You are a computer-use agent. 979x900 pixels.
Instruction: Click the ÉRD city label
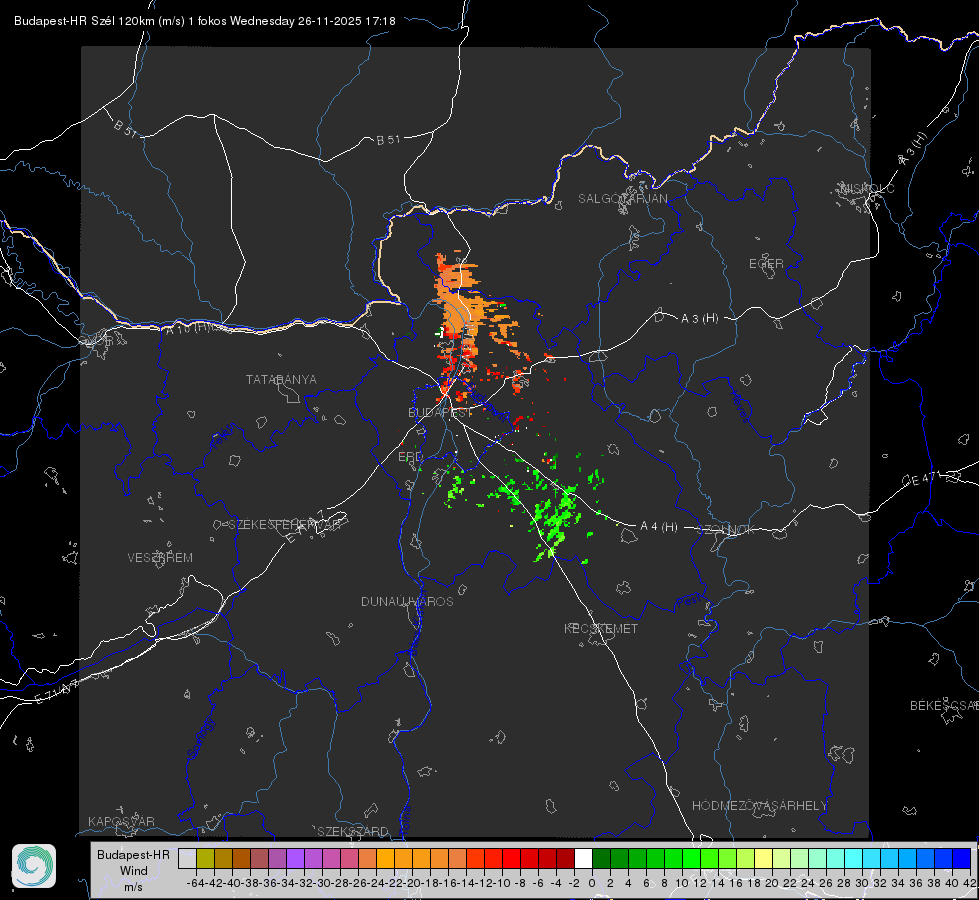point(410,457)
